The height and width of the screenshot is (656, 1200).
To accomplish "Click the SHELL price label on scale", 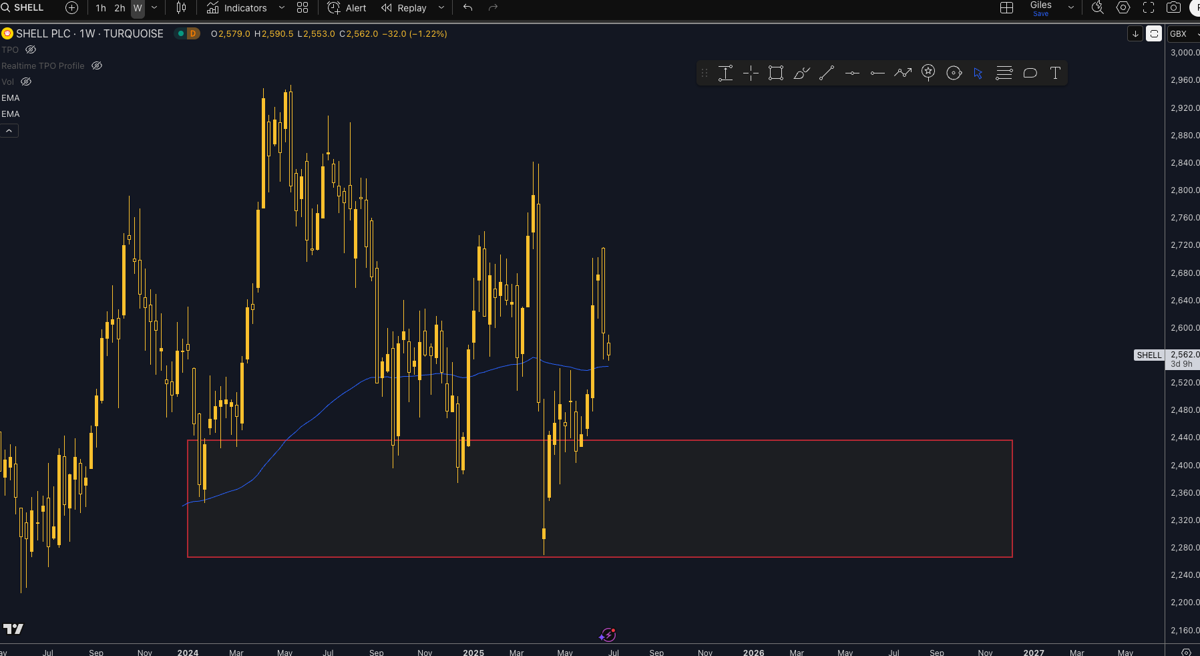I will tap(1149, 355).
